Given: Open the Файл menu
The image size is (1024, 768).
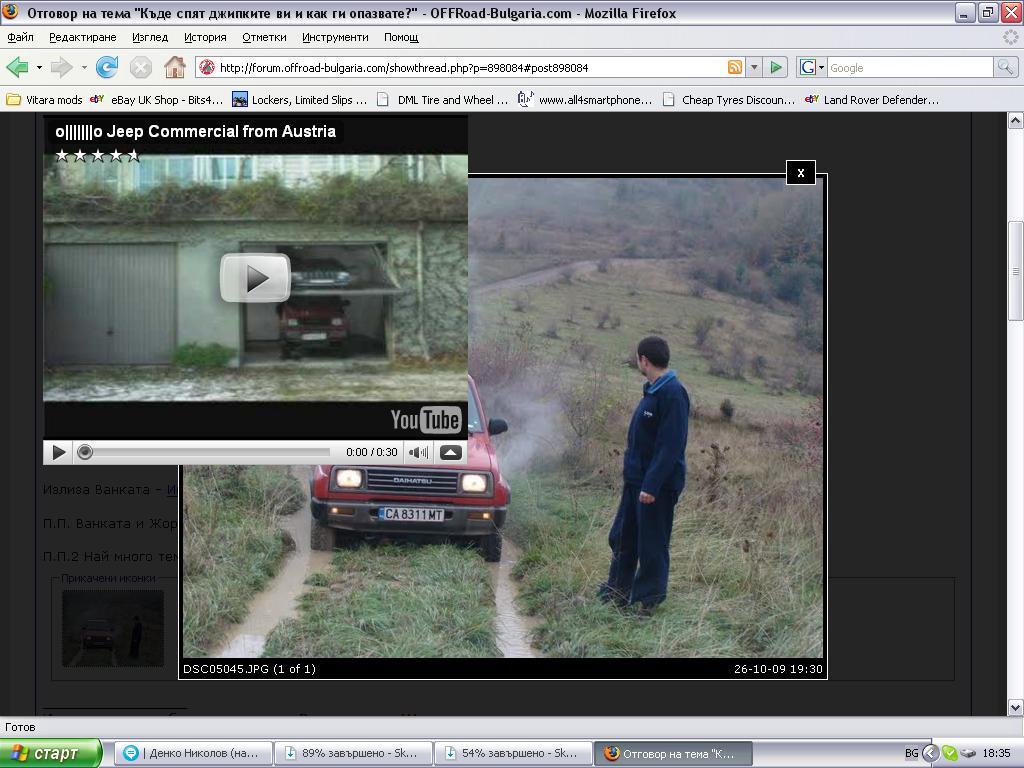Looking at the screenshot, I should [20, 37].
